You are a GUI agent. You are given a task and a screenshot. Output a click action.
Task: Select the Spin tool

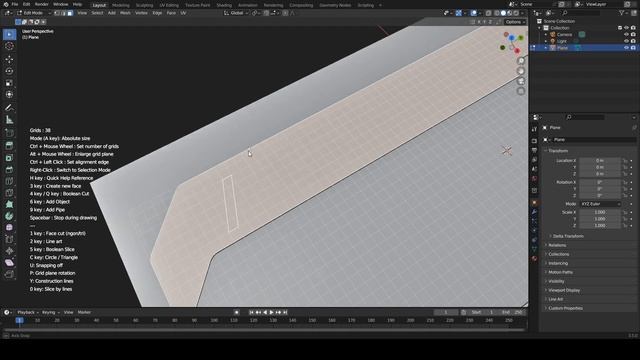(x=9, y=216)
